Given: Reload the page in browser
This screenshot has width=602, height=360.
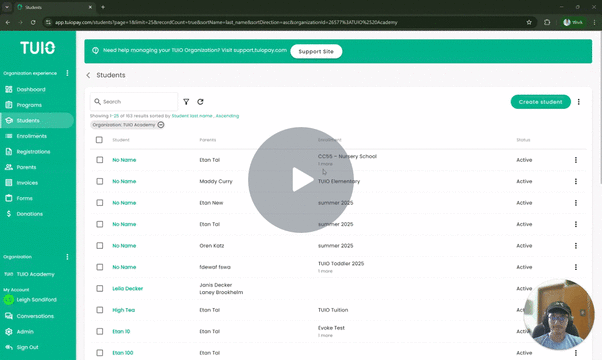Looking at the screenshot, I should point(33,22).
